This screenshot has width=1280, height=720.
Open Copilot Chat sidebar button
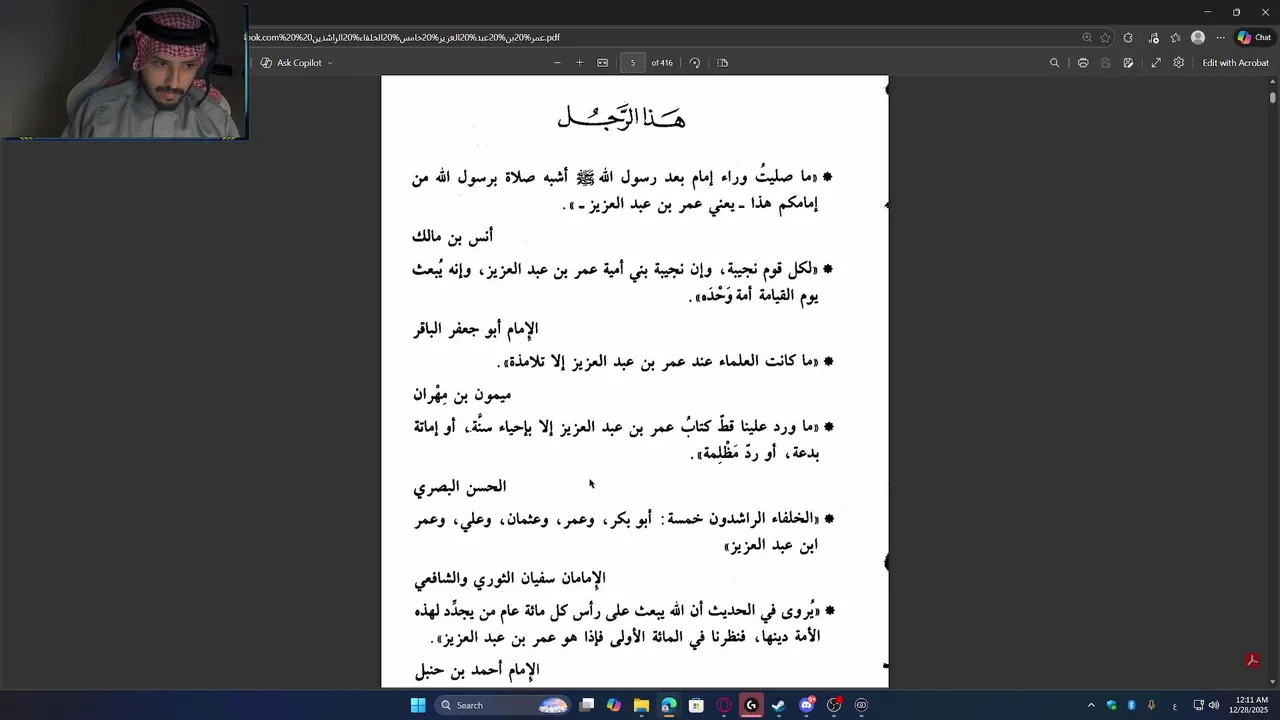pyautogui.click(x=1254, y=38)
